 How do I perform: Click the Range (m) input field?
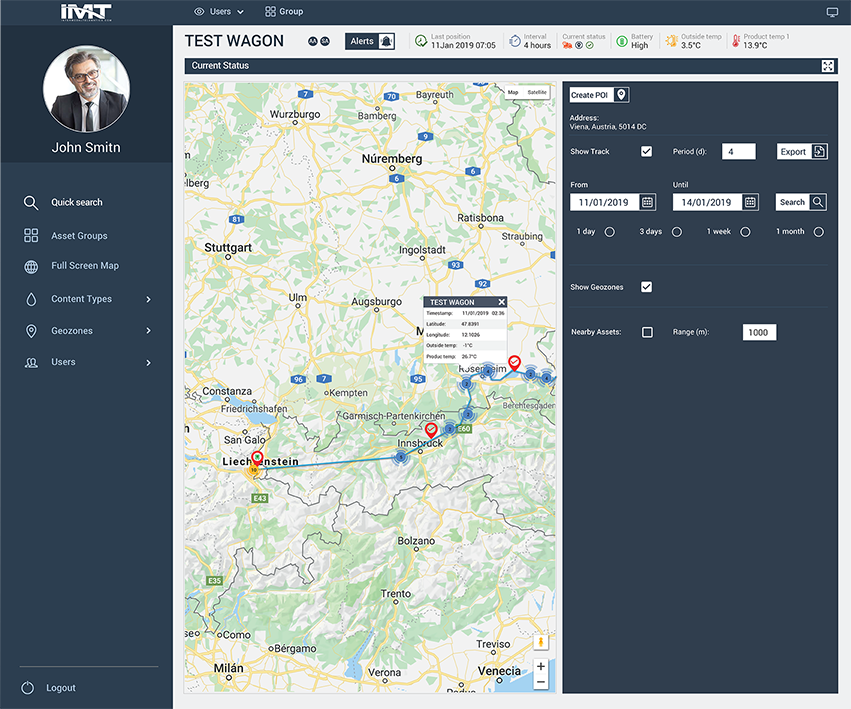pos(759,332)
